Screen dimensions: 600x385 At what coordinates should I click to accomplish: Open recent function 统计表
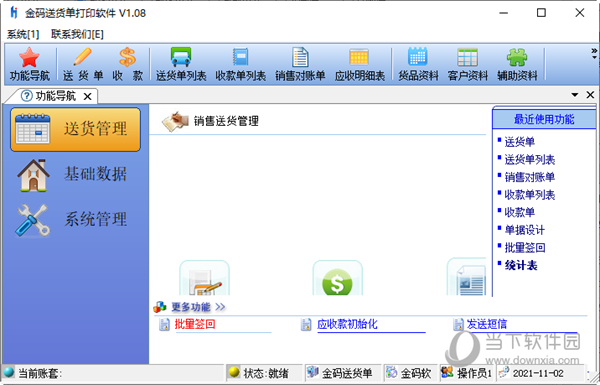(x=521, y=265)
